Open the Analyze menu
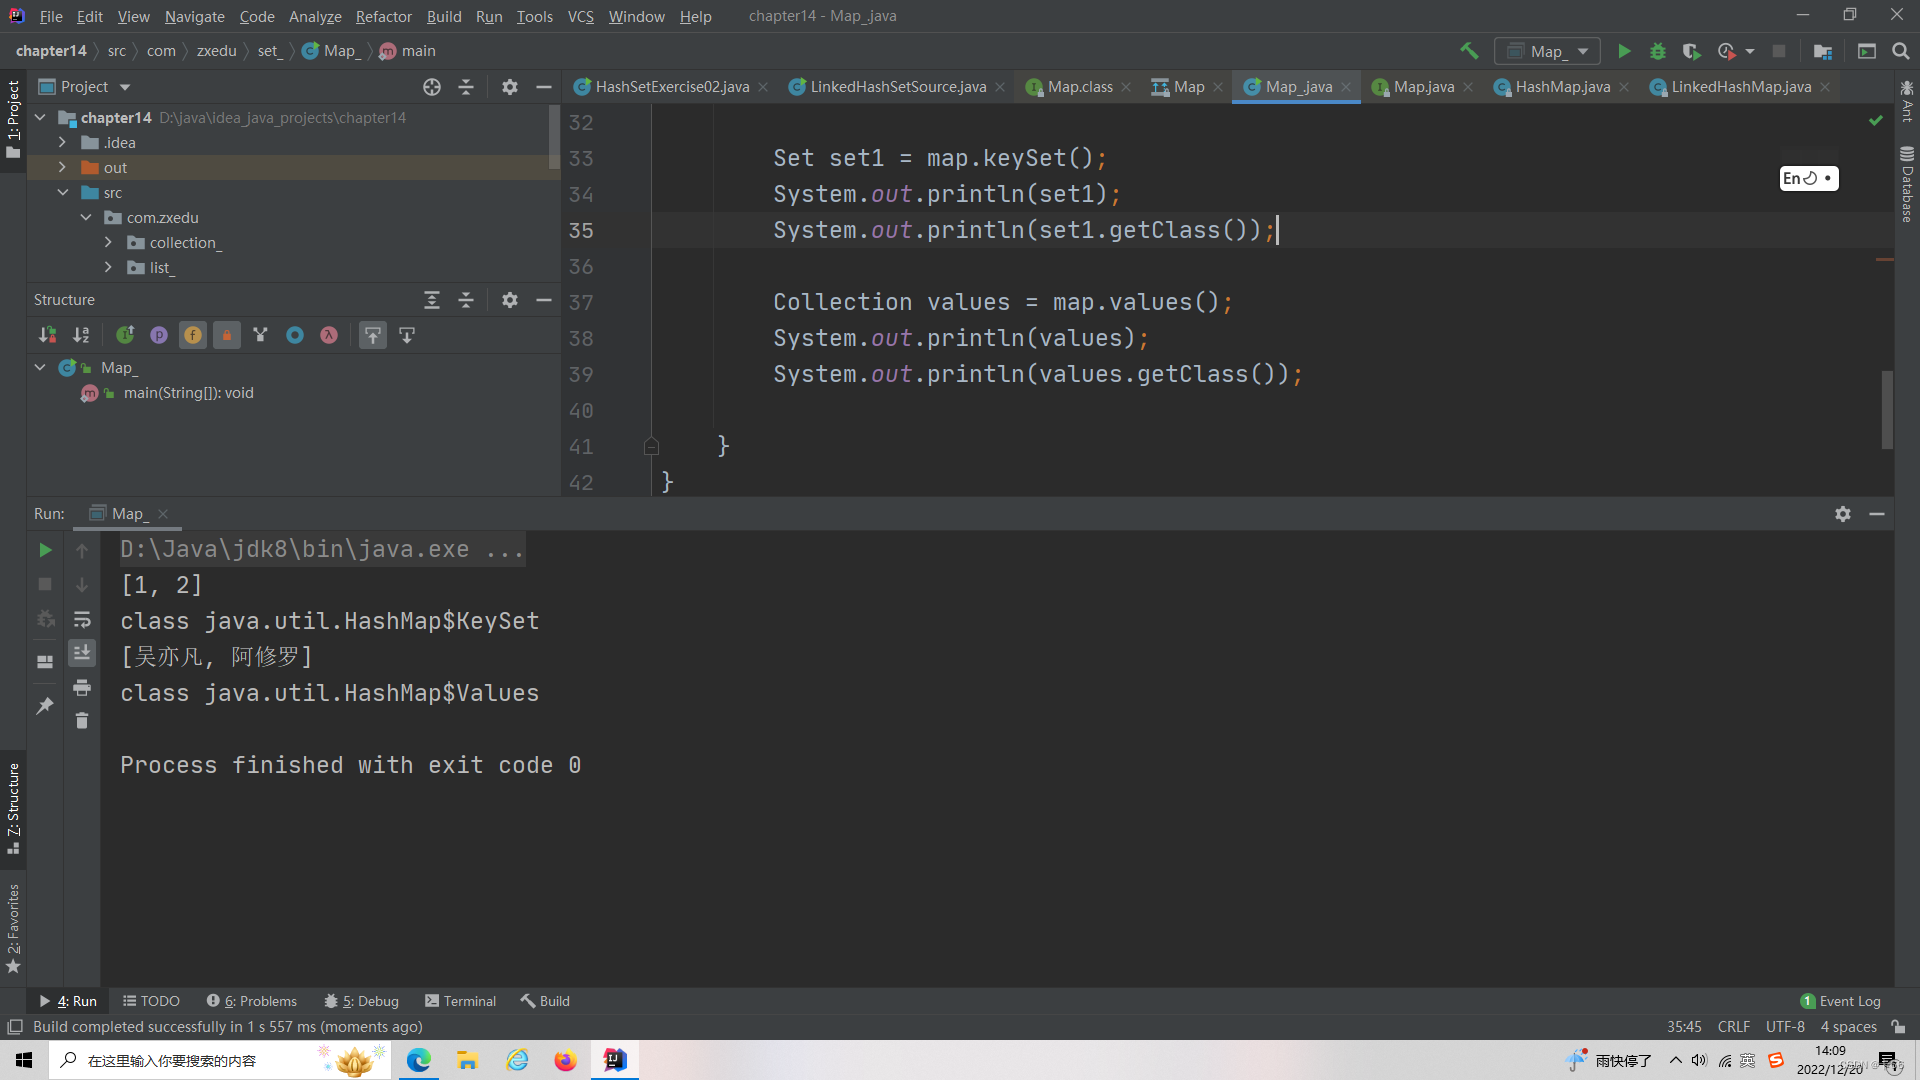 (315, 16)
